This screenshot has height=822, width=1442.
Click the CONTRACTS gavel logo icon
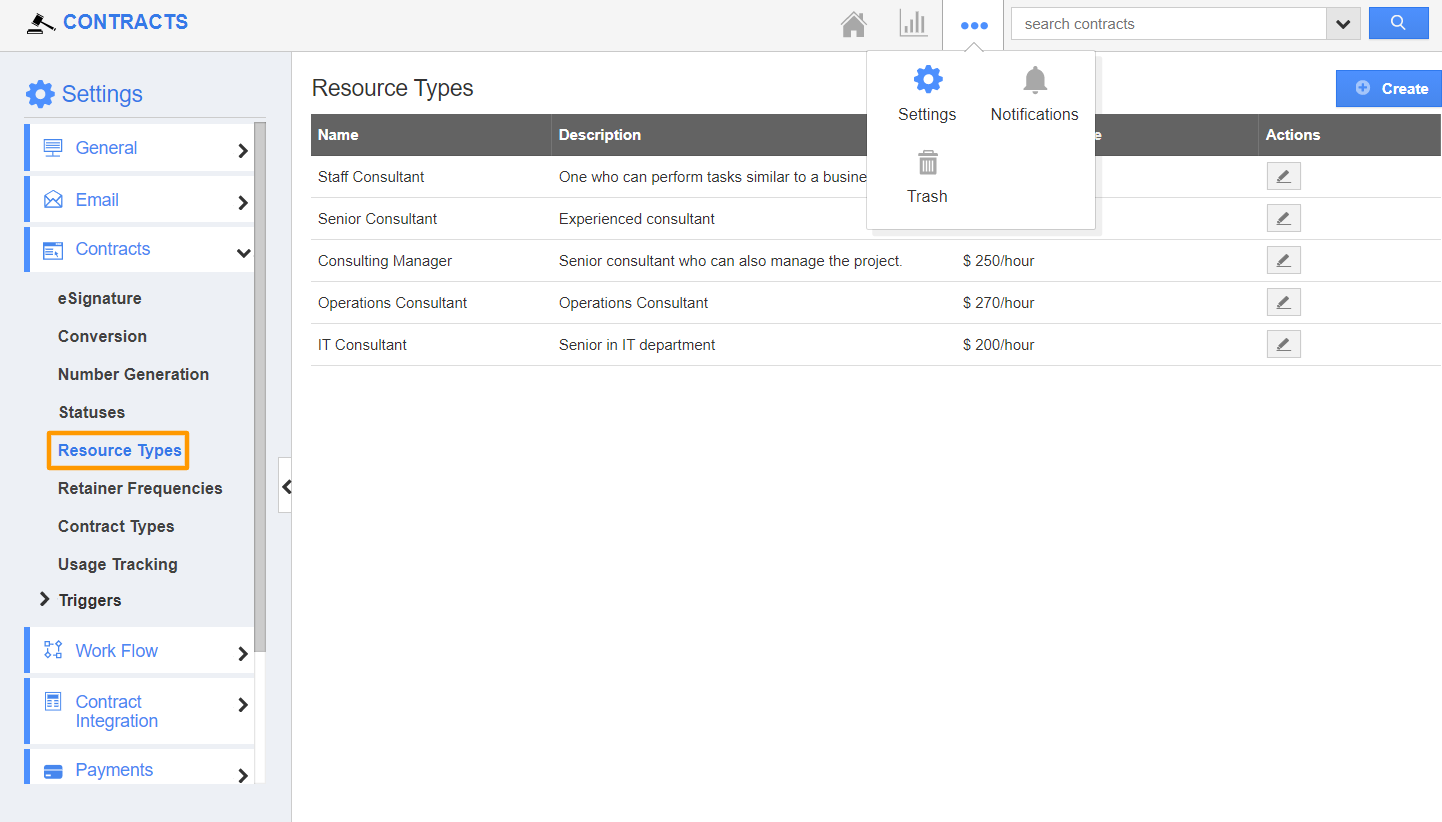40,21
